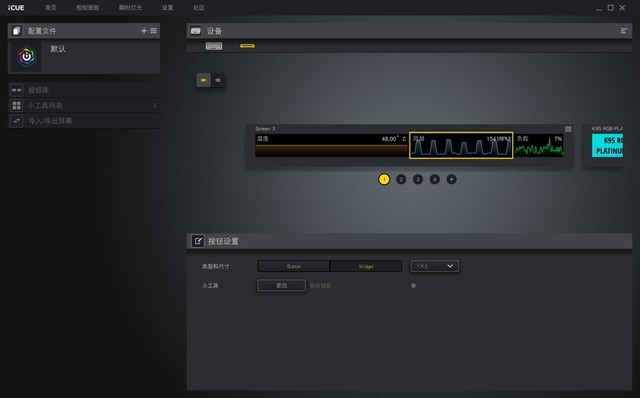Select the 默认 default profile

[x=84, y=56]
